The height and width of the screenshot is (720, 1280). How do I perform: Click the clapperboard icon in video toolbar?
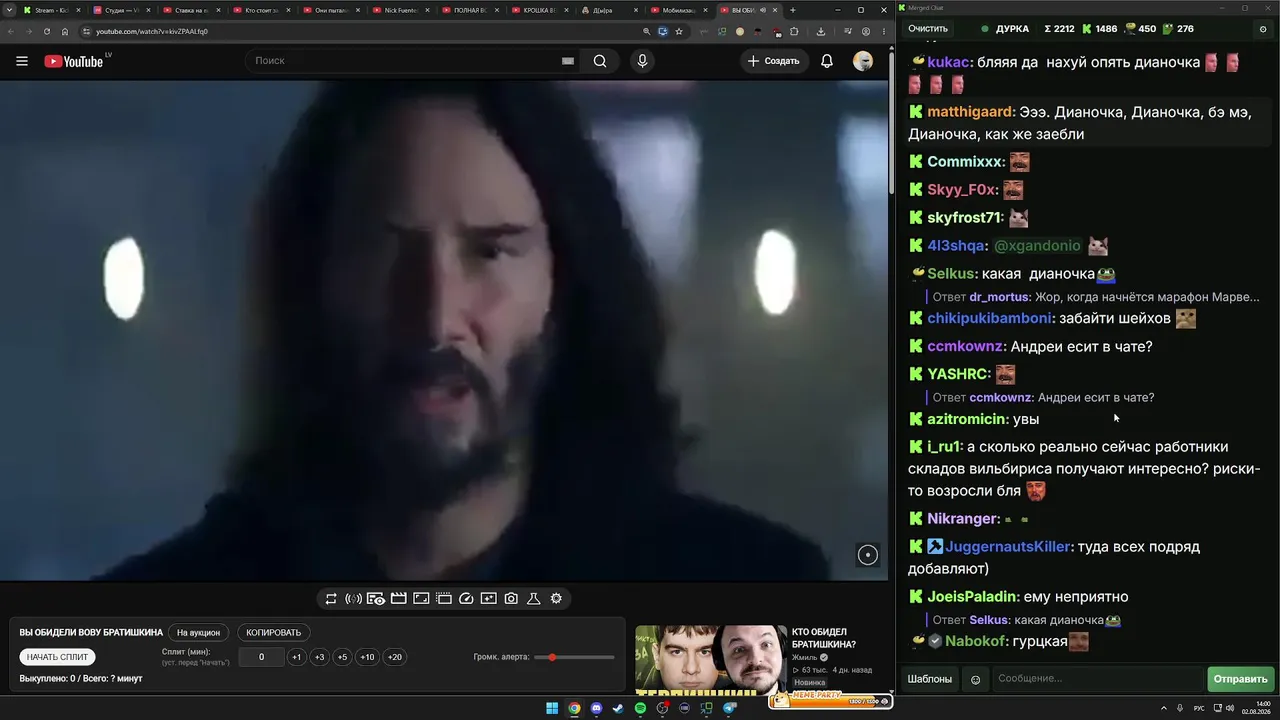click(x=398, y=599)
